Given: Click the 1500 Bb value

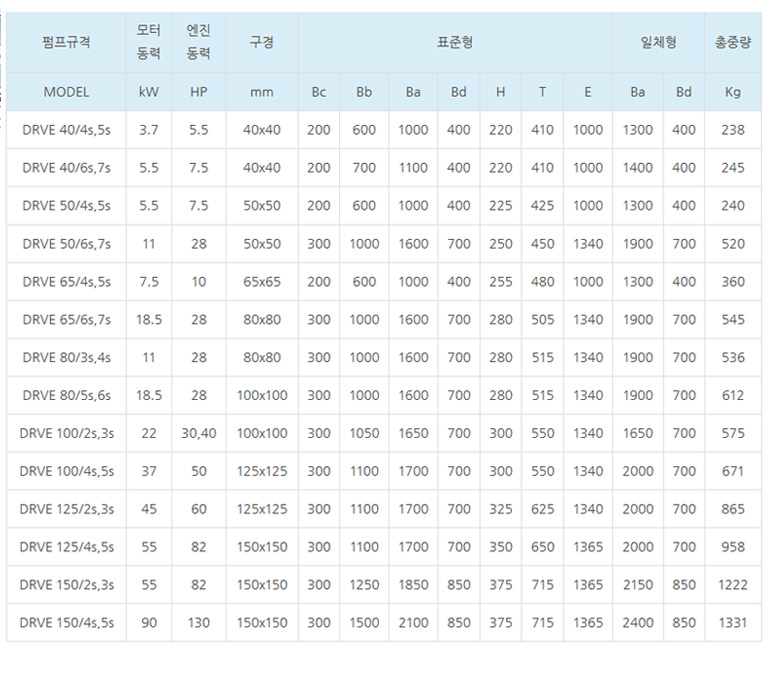Looking at the screenshot, I should [x=364, y=623].
